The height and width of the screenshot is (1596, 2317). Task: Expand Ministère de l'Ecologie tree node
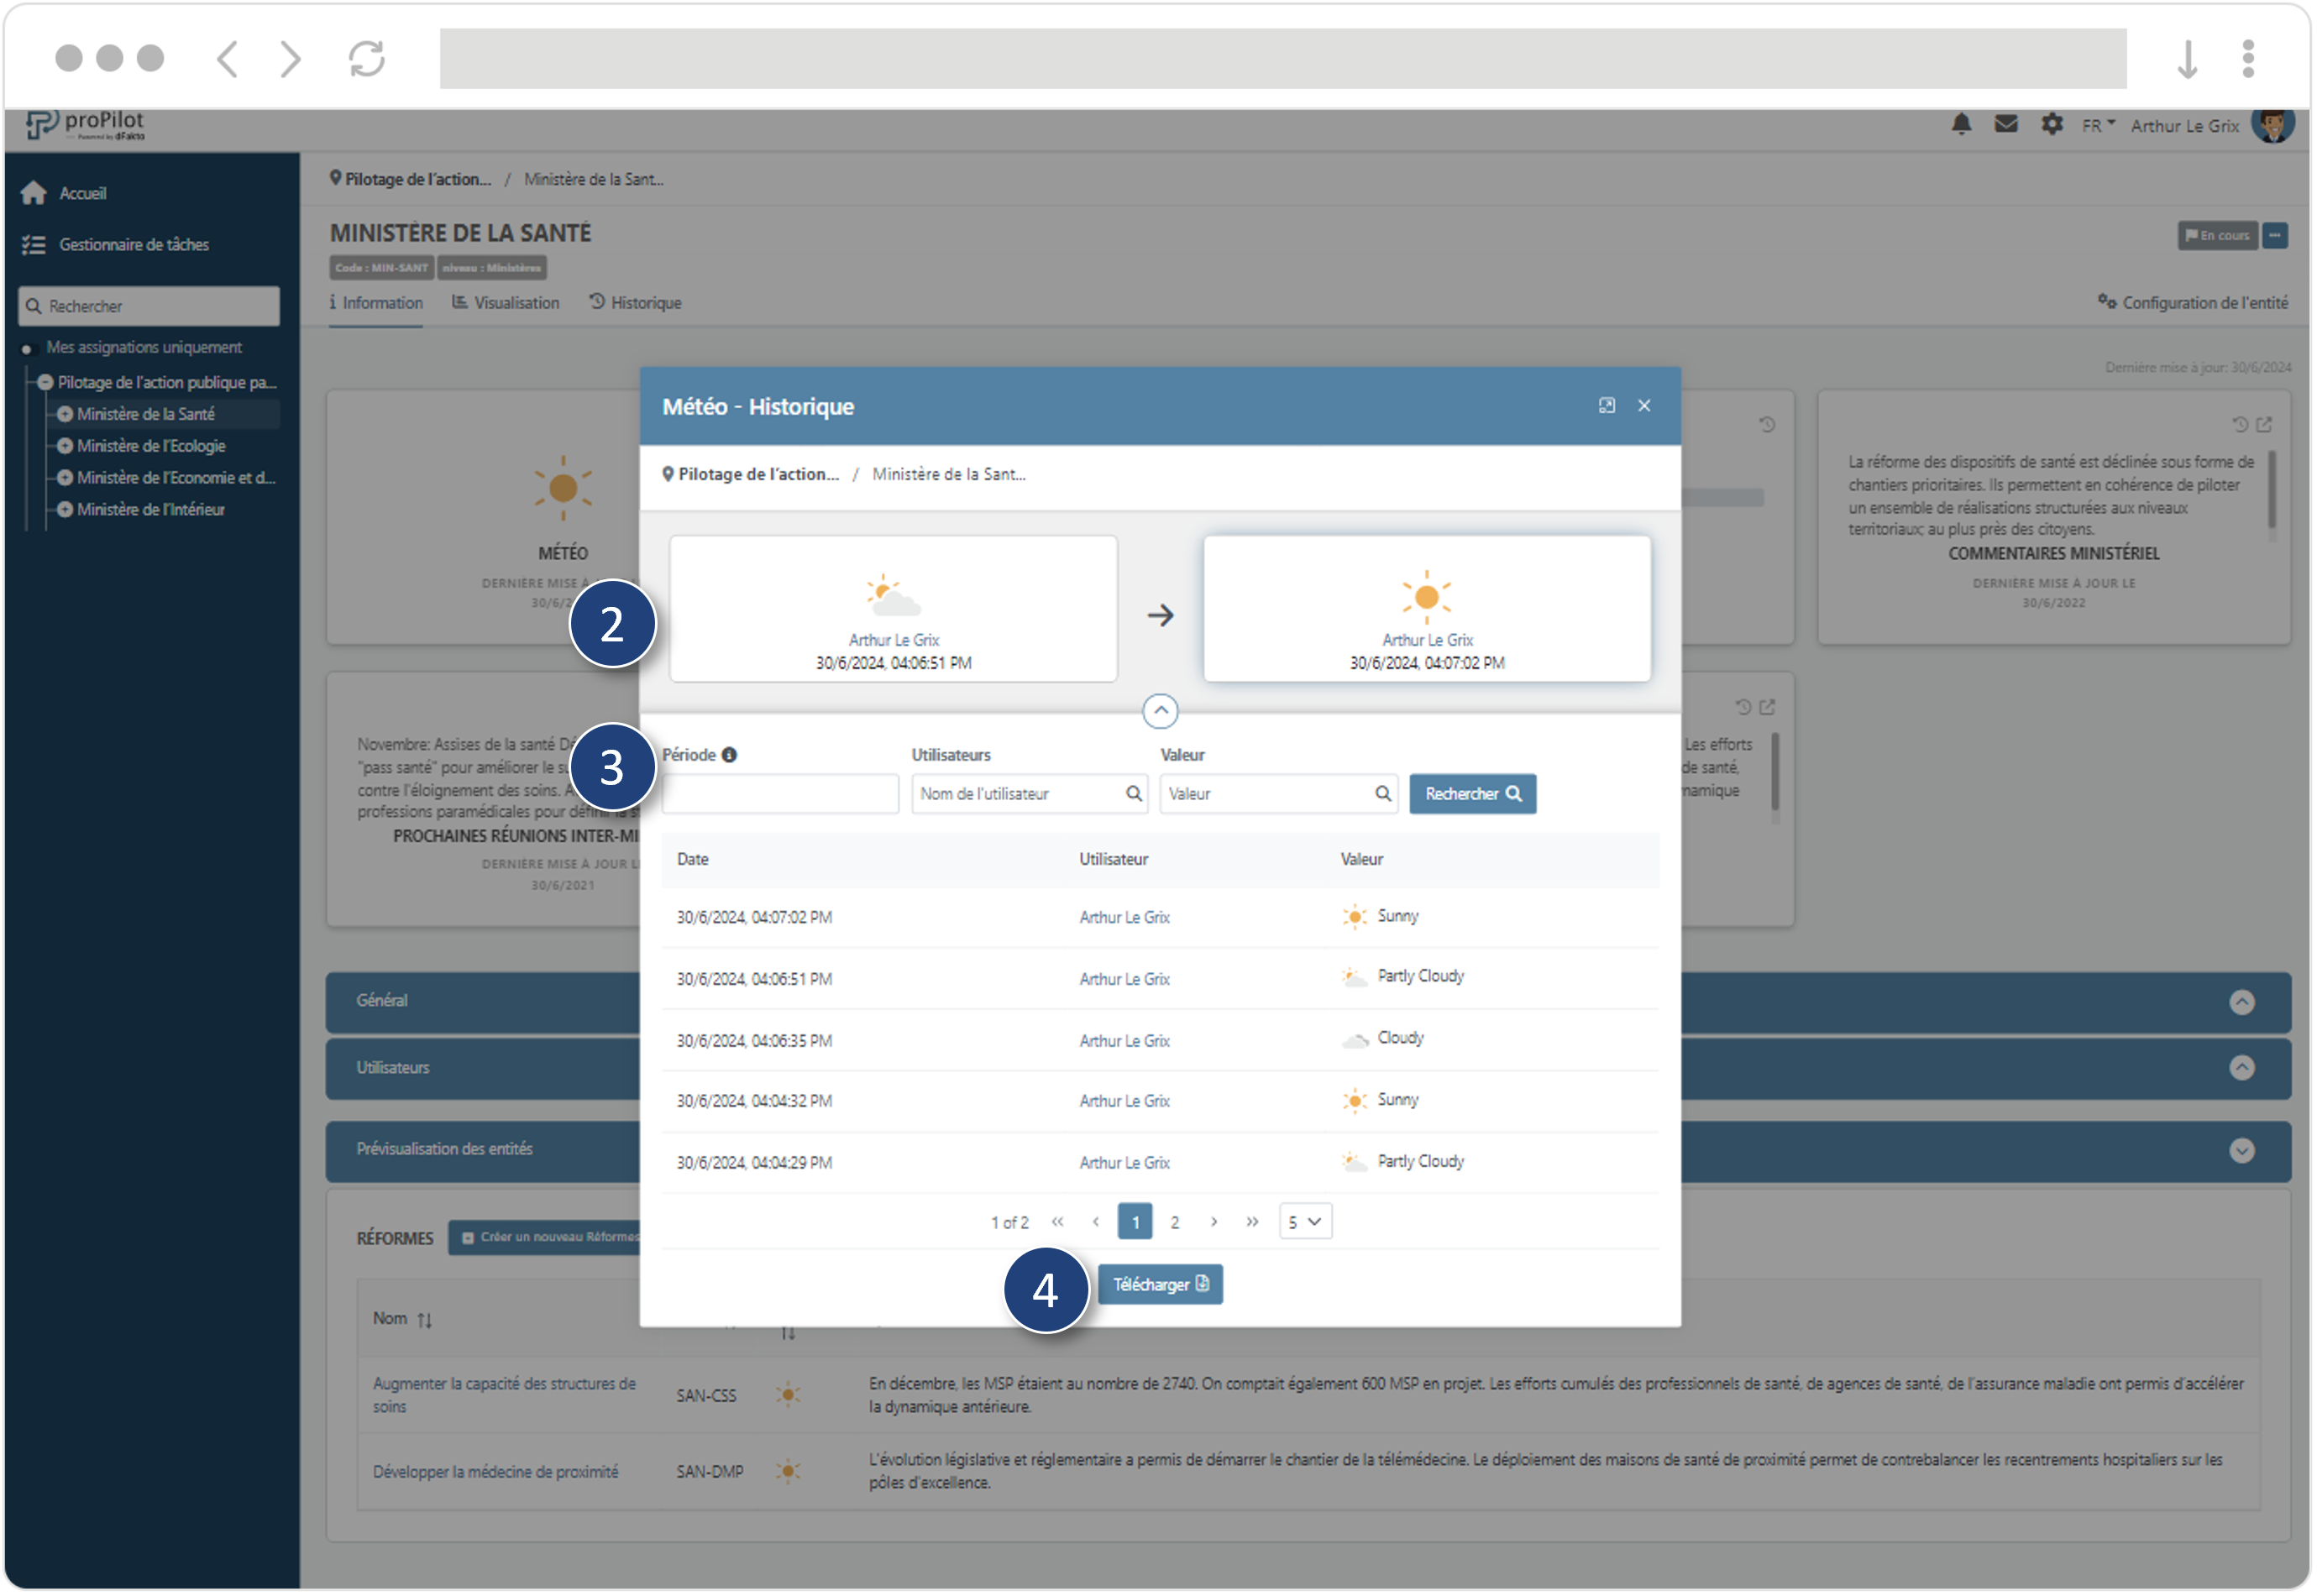(65, 447)
